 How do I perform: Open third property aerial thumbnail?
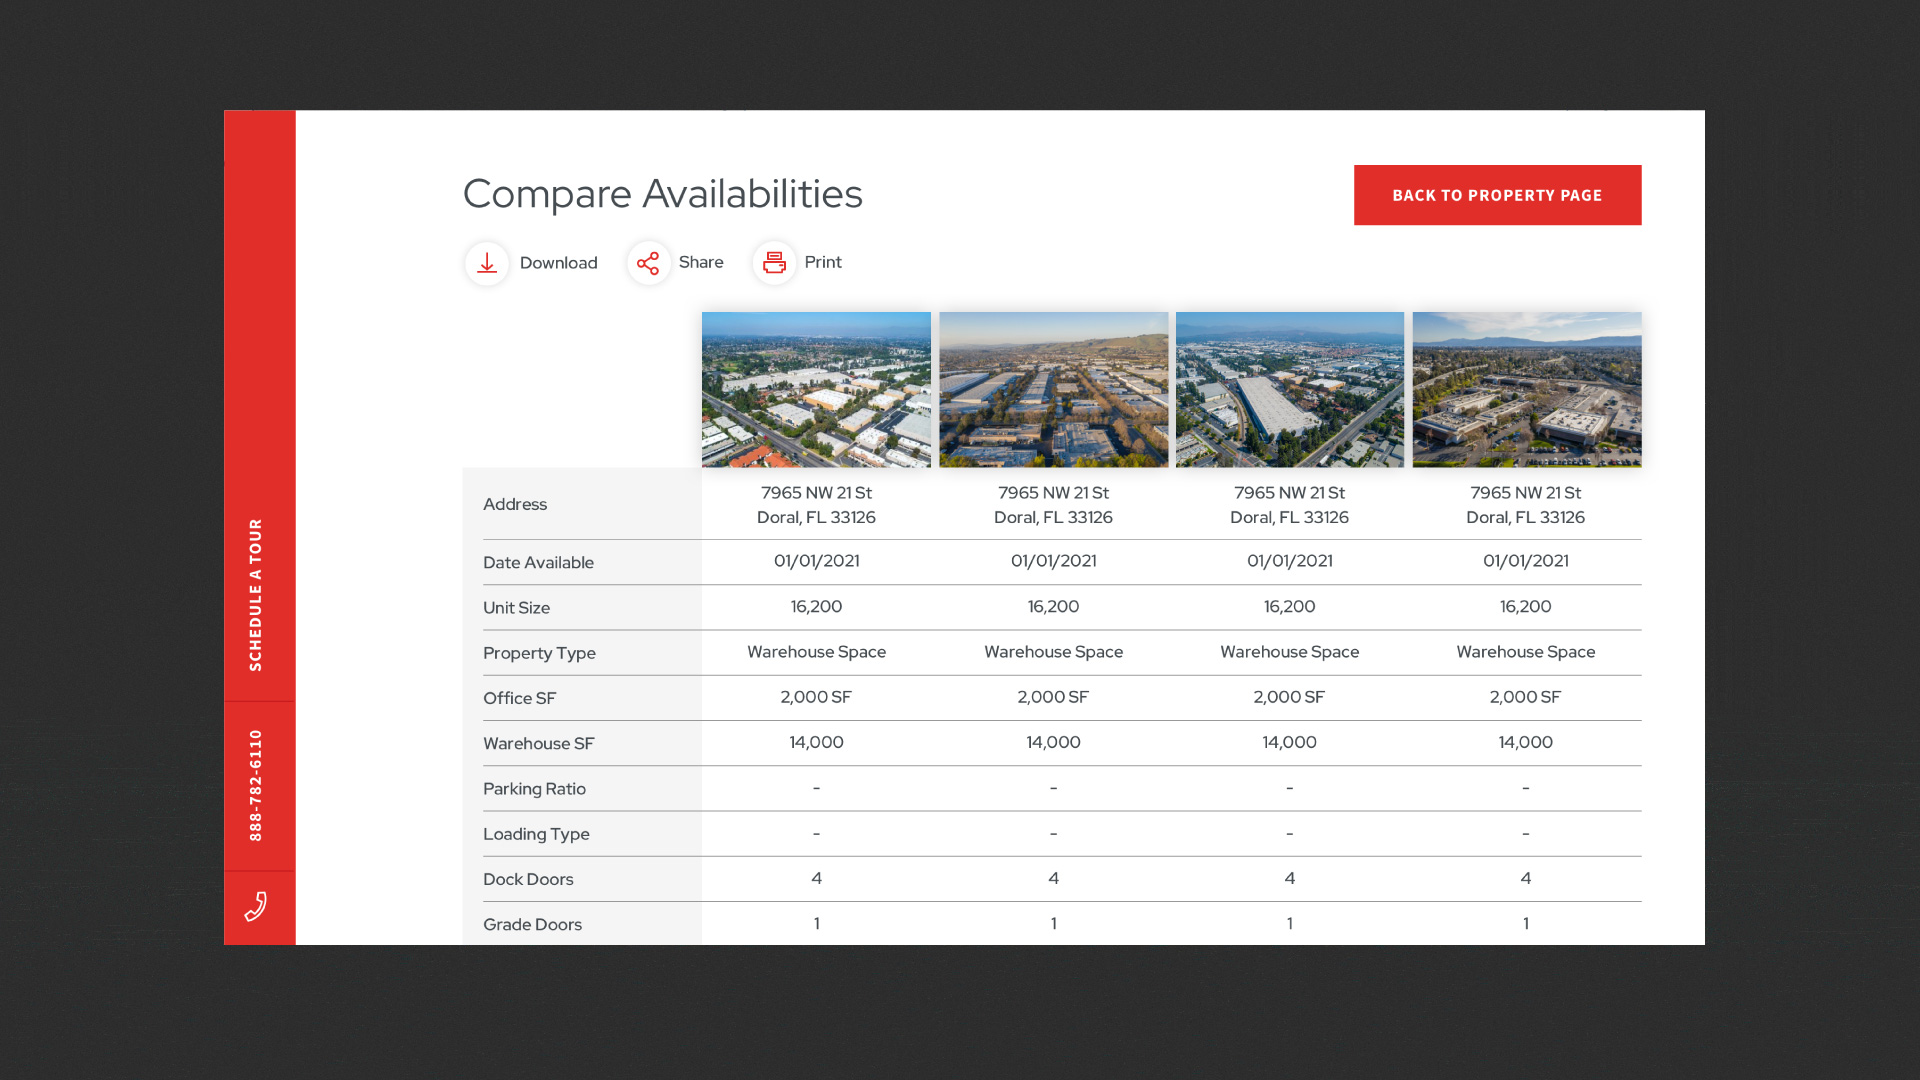[x=1289, y=389]
